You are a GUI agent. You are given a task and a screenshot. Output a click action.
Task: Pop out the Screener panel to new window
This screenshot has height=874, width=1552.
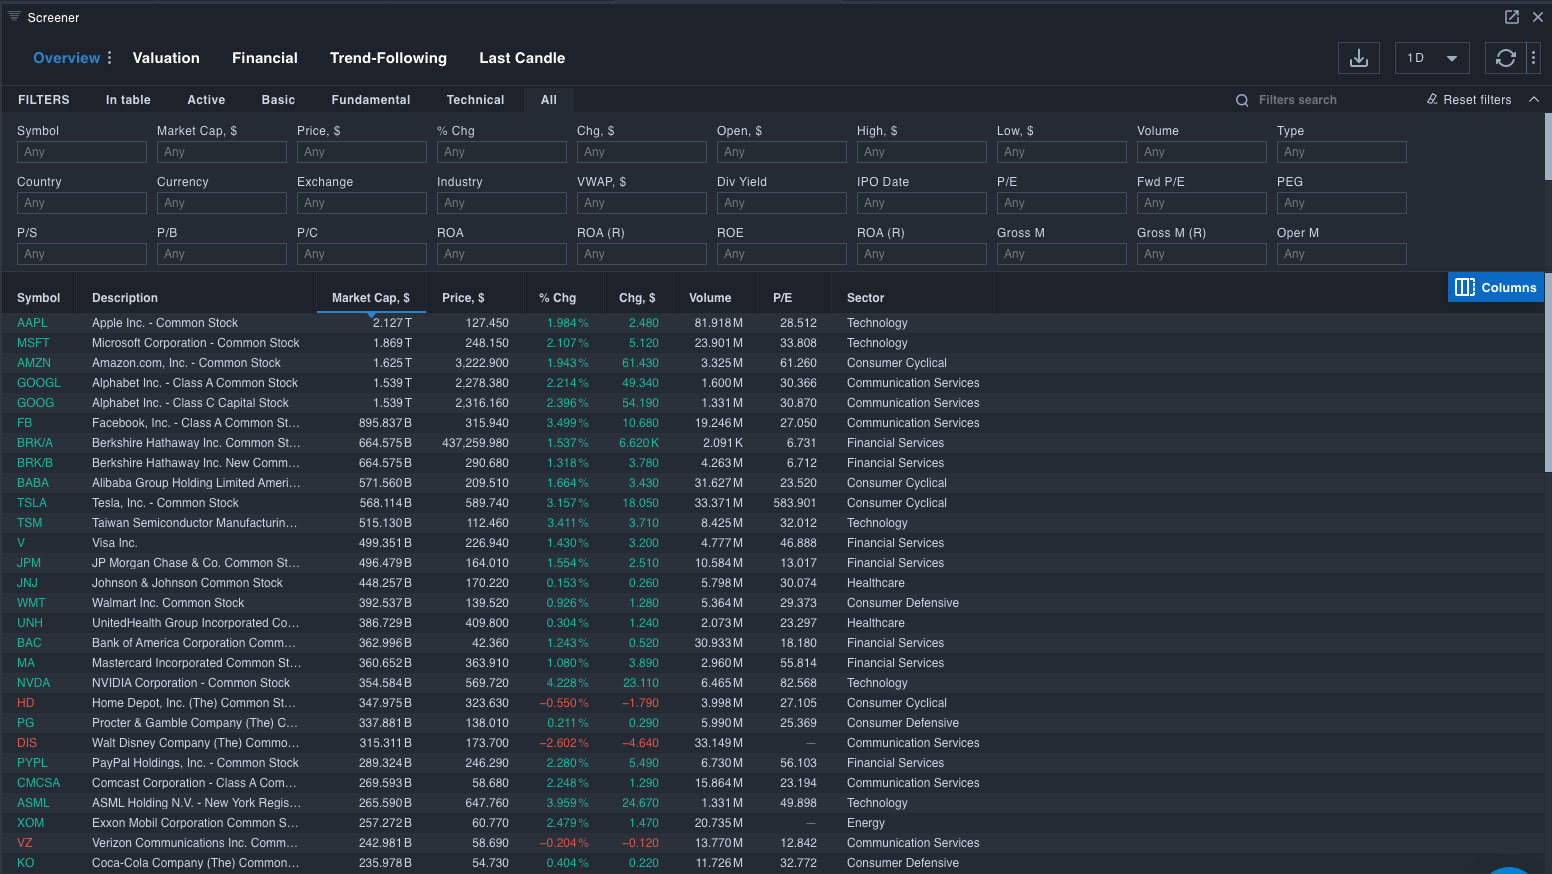pyautogui.click(x=1512, y=17)
